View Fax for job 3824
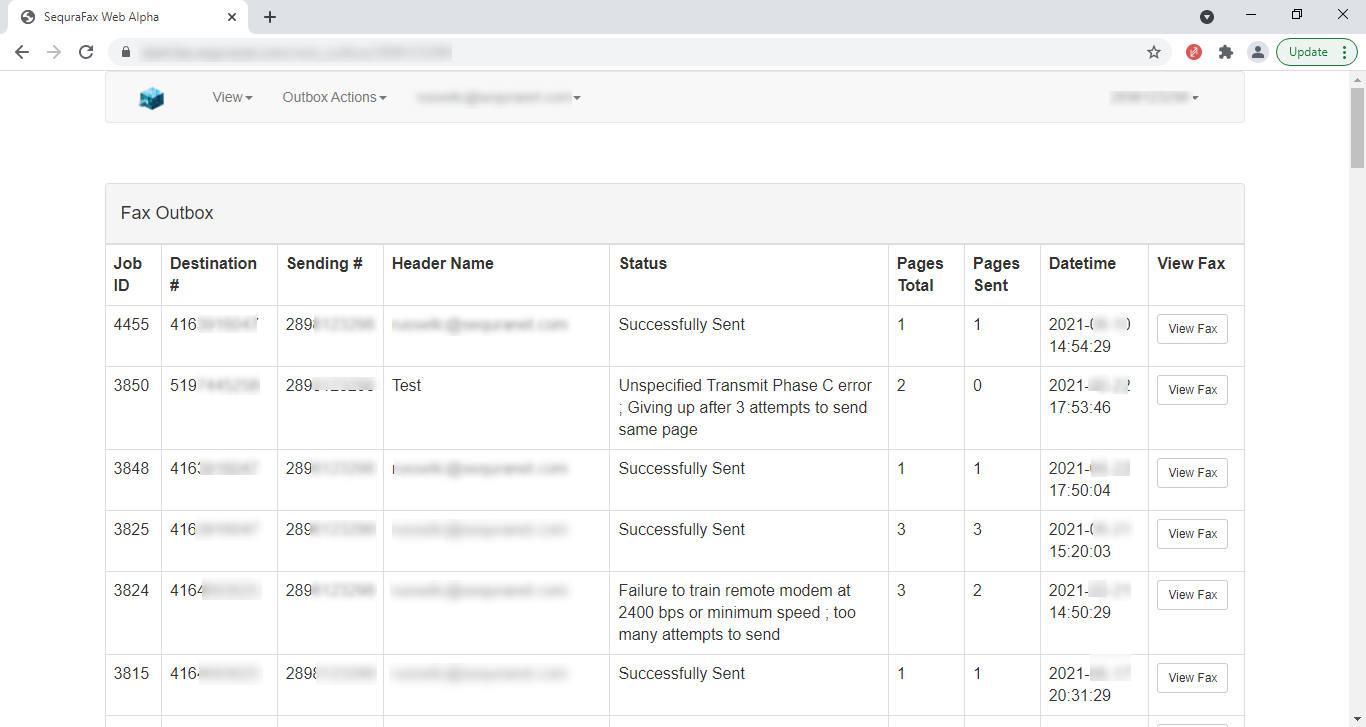The height and width of the screenshot is (727, 1366). 1192,595
